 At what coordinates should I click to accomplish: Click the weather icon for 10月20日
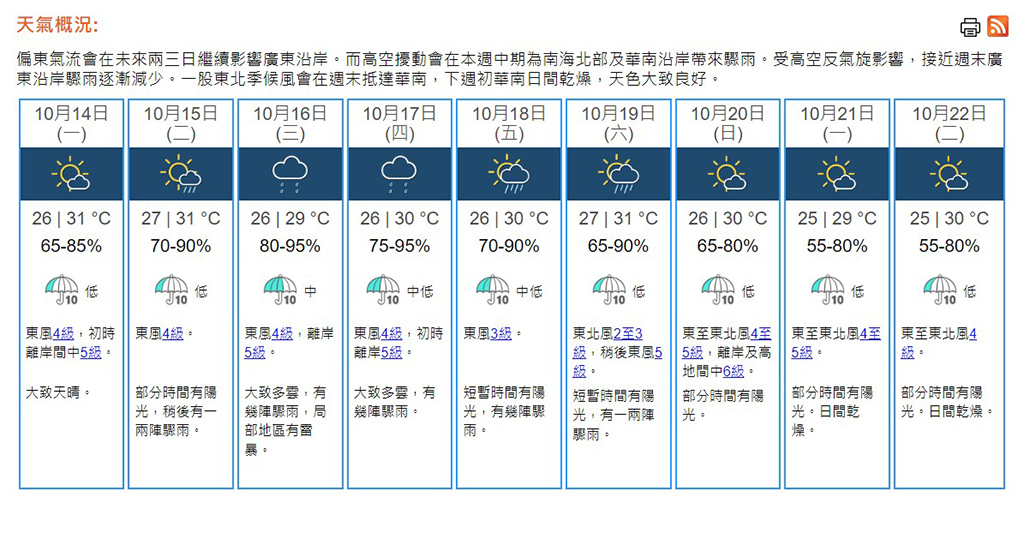[728, 175]
